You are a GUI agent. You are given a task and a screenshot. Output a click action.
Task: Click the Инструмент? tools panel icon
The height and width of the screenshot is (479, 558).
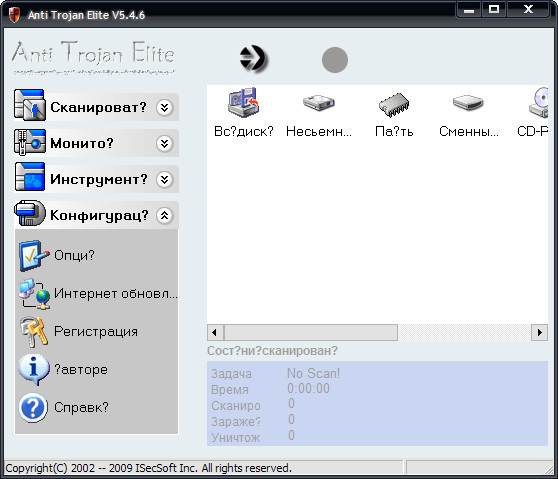click(x=30, y=177)
